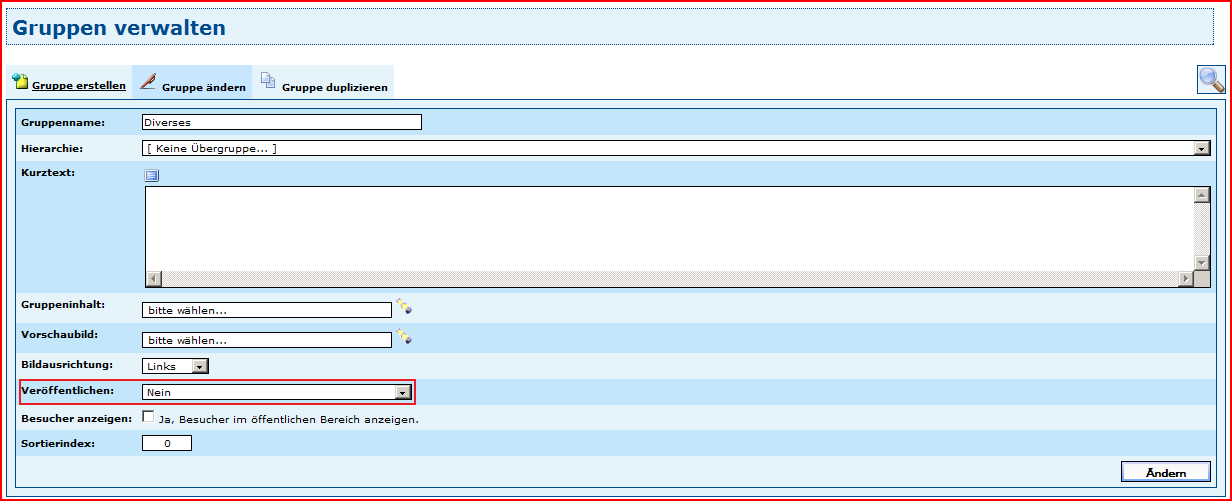This screenshot has height=501, width=1232.
Task: Open the Gruppeninhalt picker icon
Action: click(404, 306)
